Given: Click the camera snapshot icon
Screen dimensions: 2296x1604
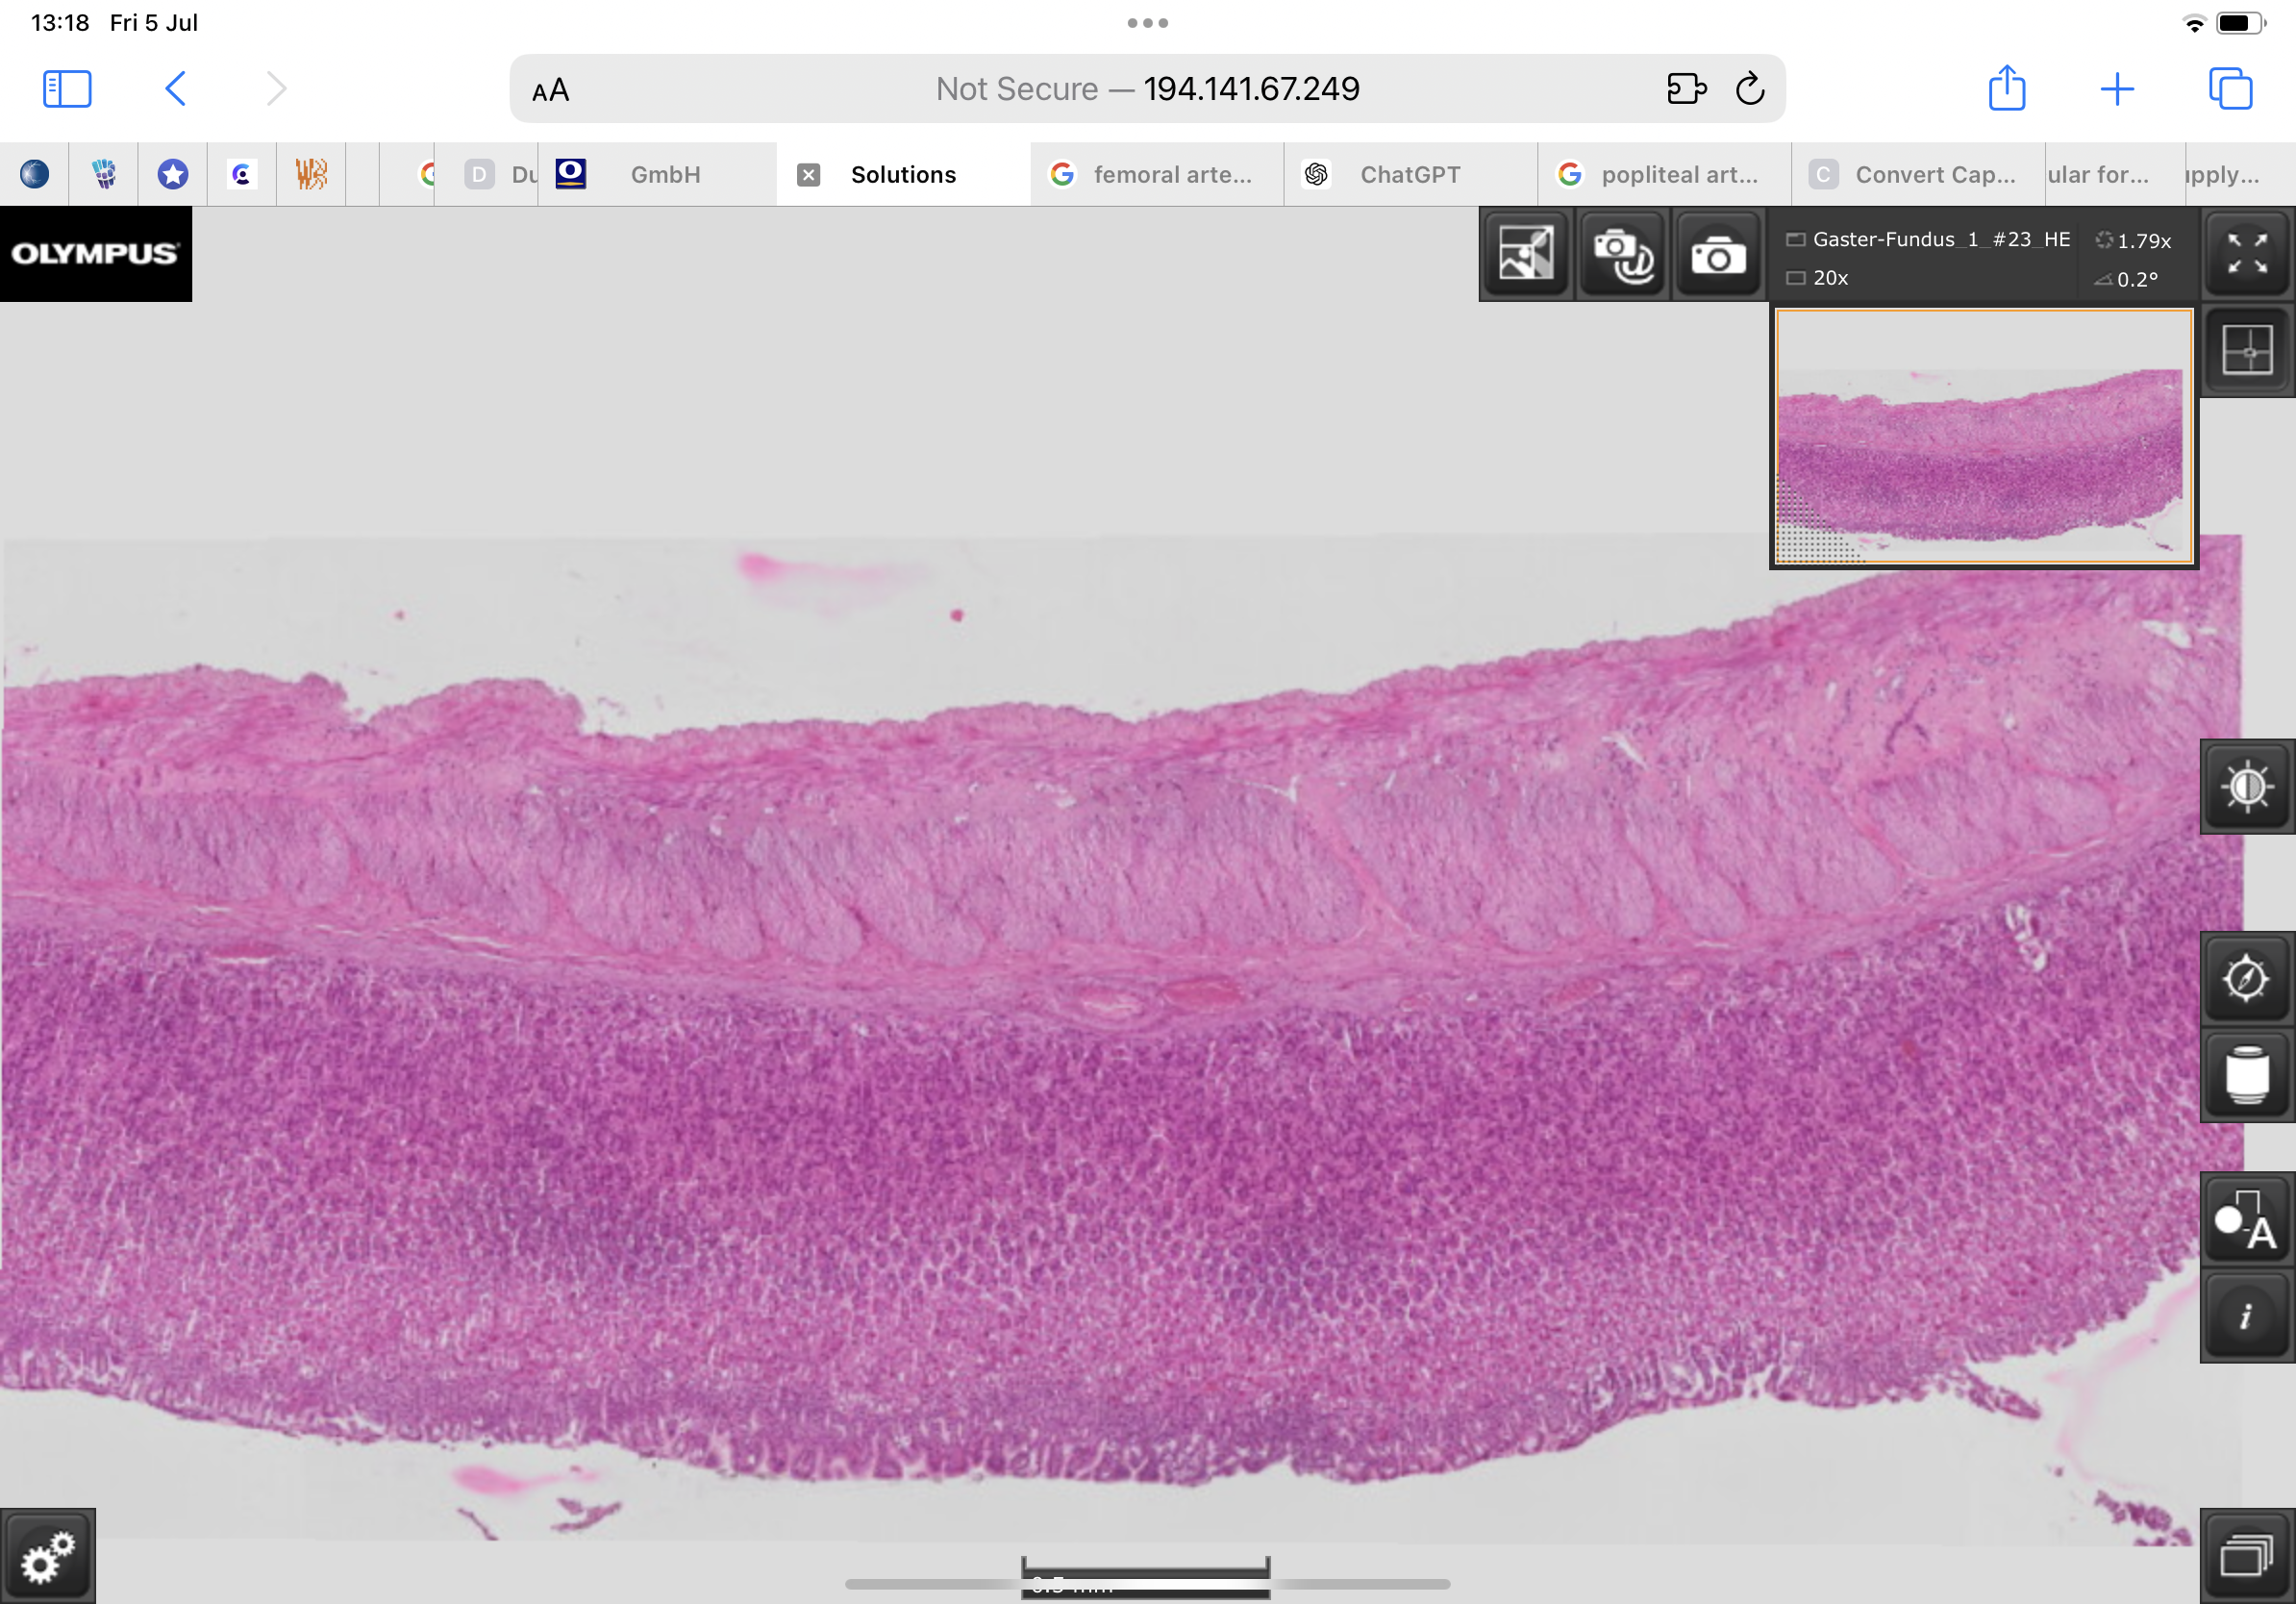Looking at the screenshot, I should (1717, 255).
